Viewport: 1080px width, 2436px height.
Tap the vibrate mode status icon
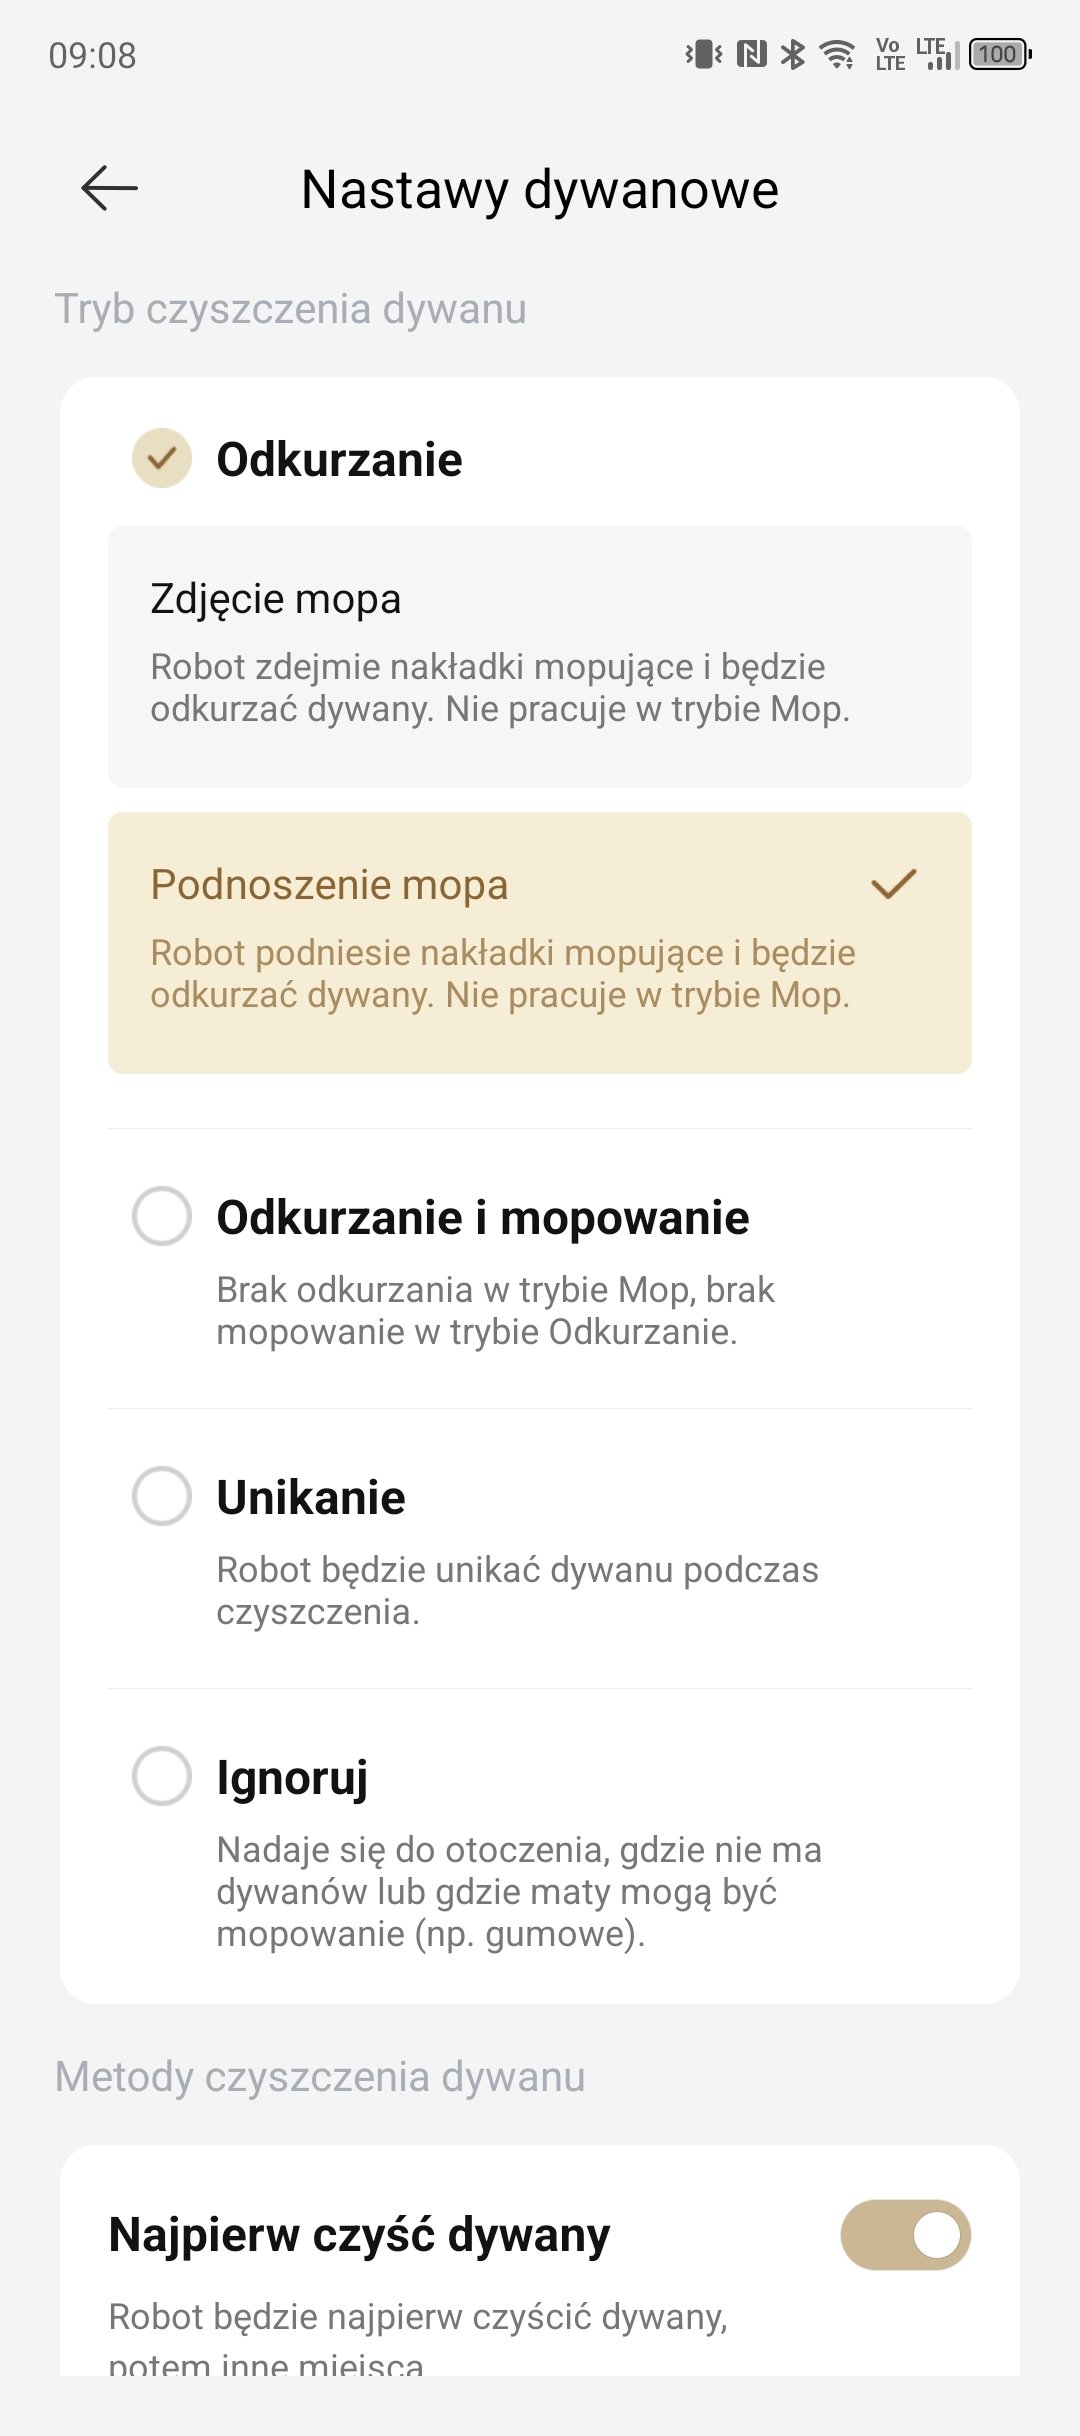click(704, 54)
